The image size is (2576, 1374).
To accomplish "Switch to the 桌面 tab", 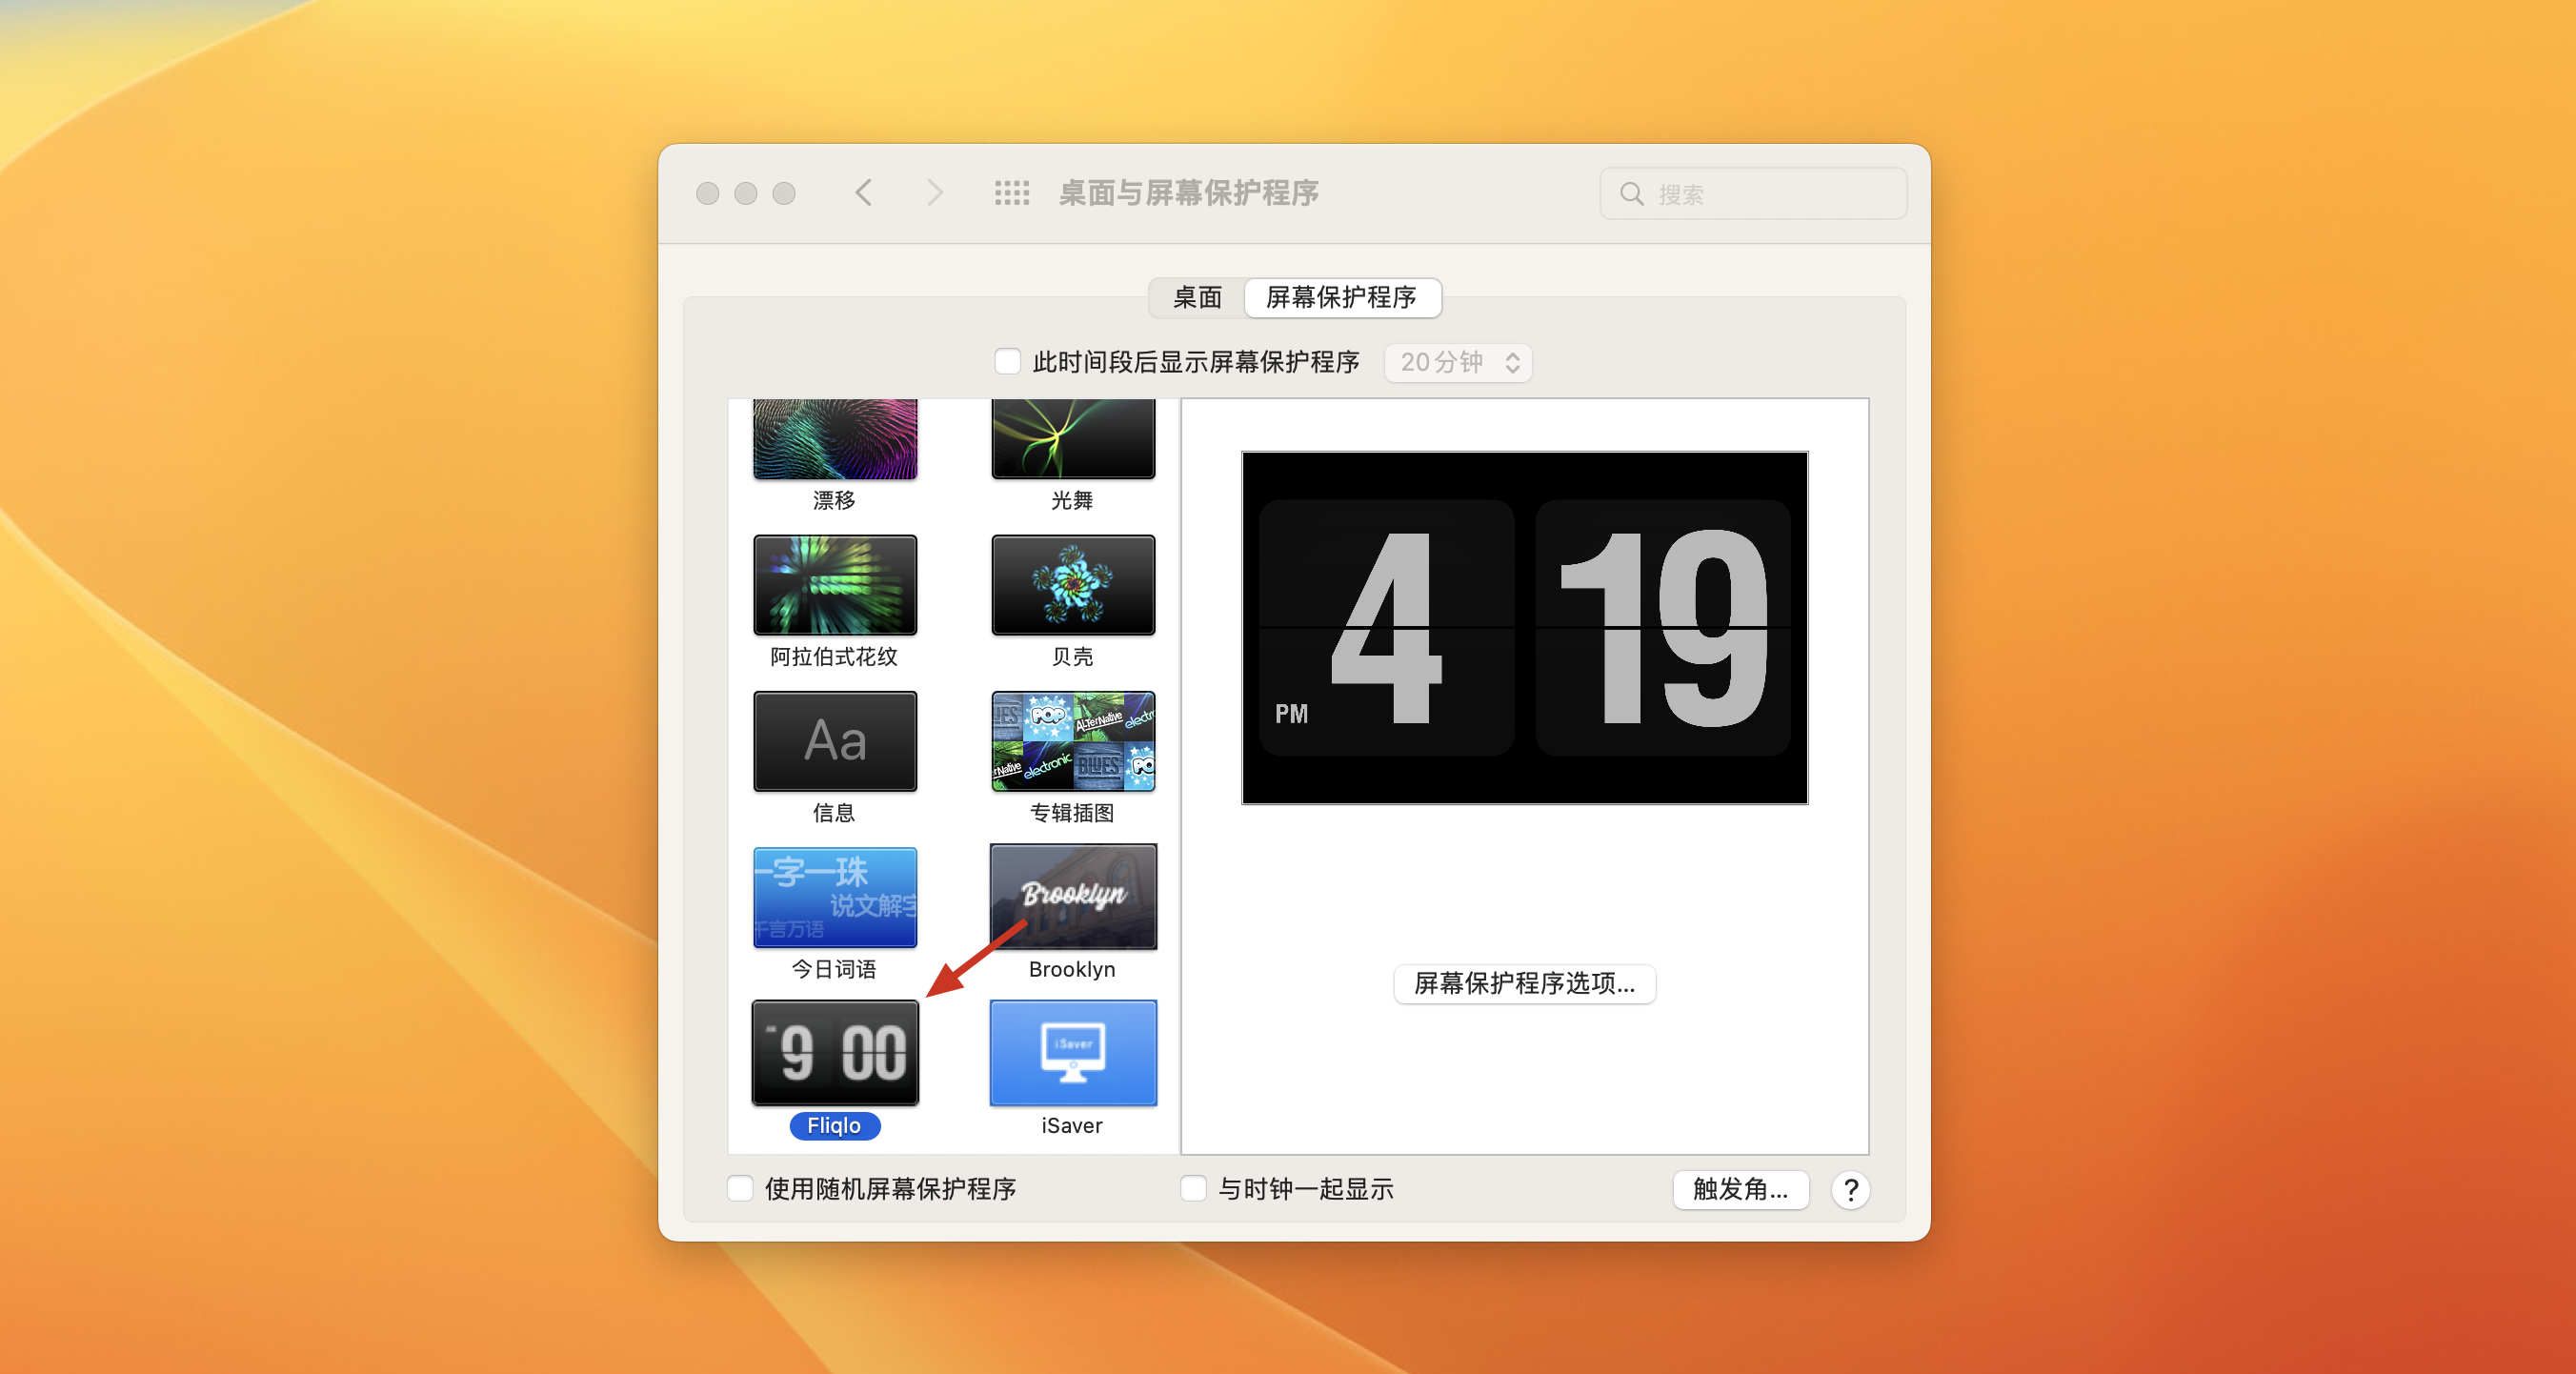I will (x=1197, y=298).
